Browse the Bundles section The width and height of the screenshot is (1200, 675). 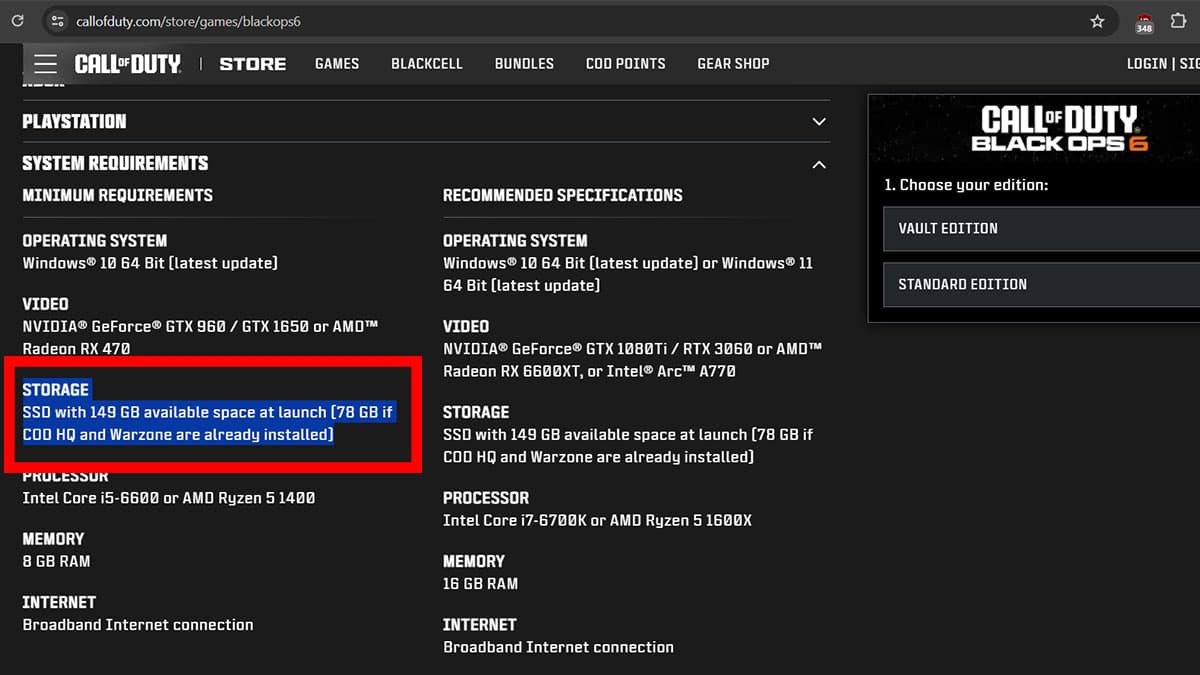[x=524, y=63]
